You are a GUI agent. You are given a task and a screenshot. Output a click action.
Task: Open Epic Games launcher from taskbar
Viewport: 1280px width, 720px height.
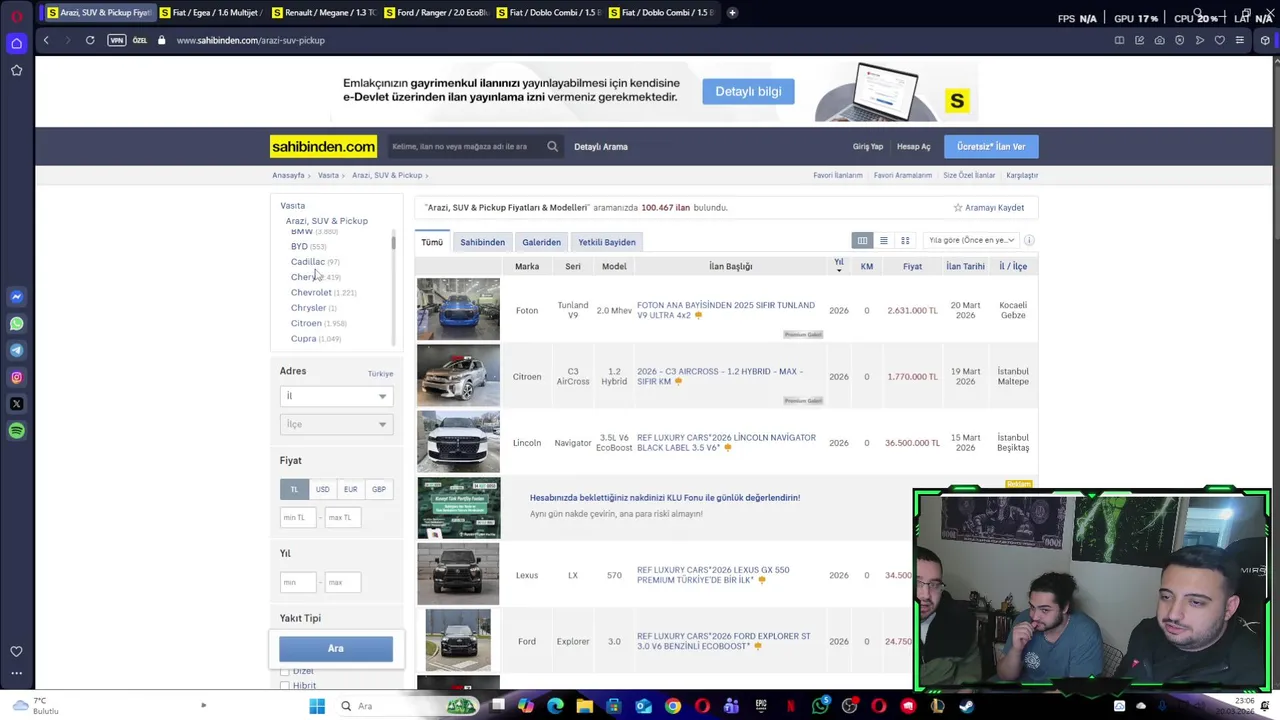tap(761, 706)
